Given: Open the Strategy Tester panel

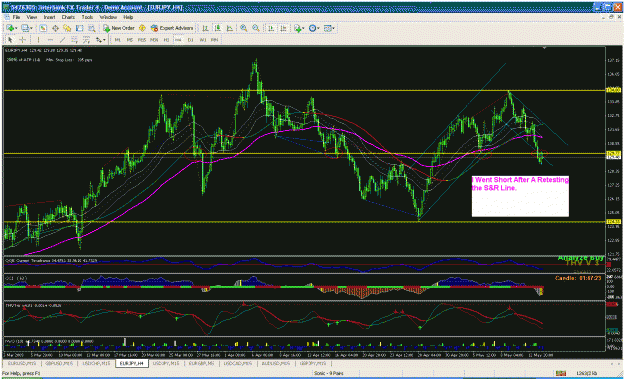Looking at the screenshot, I should click(x=92, y=28).
